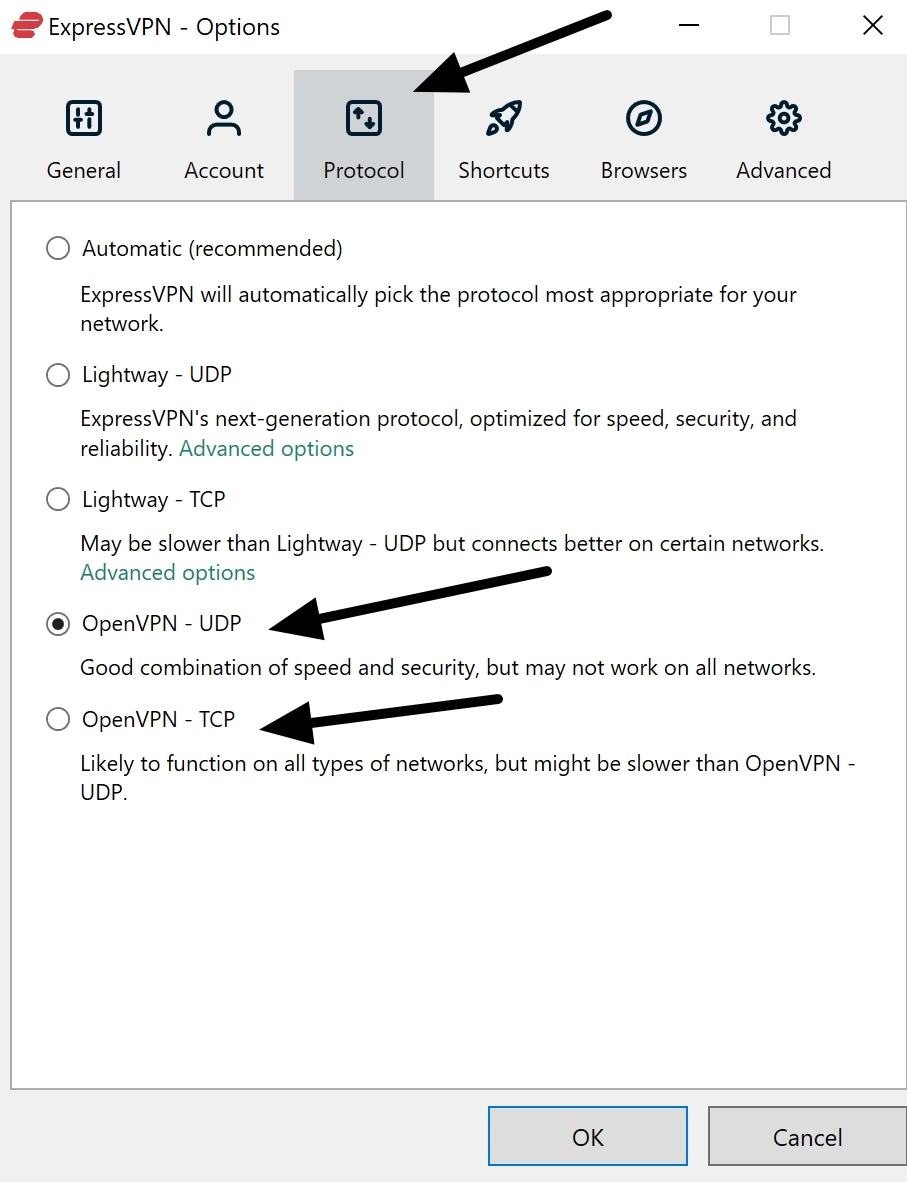Image resolution: width=907 pixels, height=1182 pixels.
Task: Select the Automatic recommended protocol
Action: point(57,248)
